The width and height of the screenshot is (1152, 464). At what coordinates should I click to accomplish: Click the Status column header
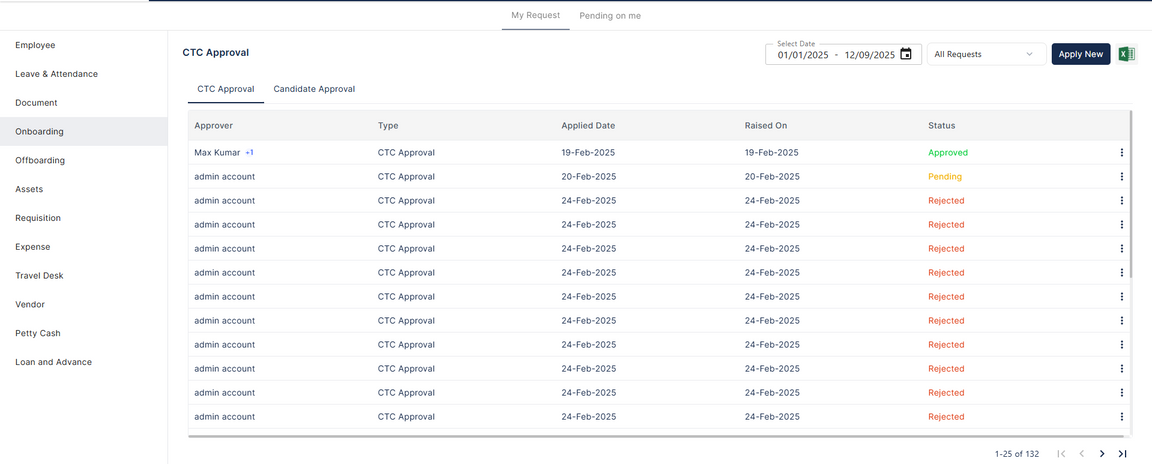pyautogui.click(x=941, y=126)
